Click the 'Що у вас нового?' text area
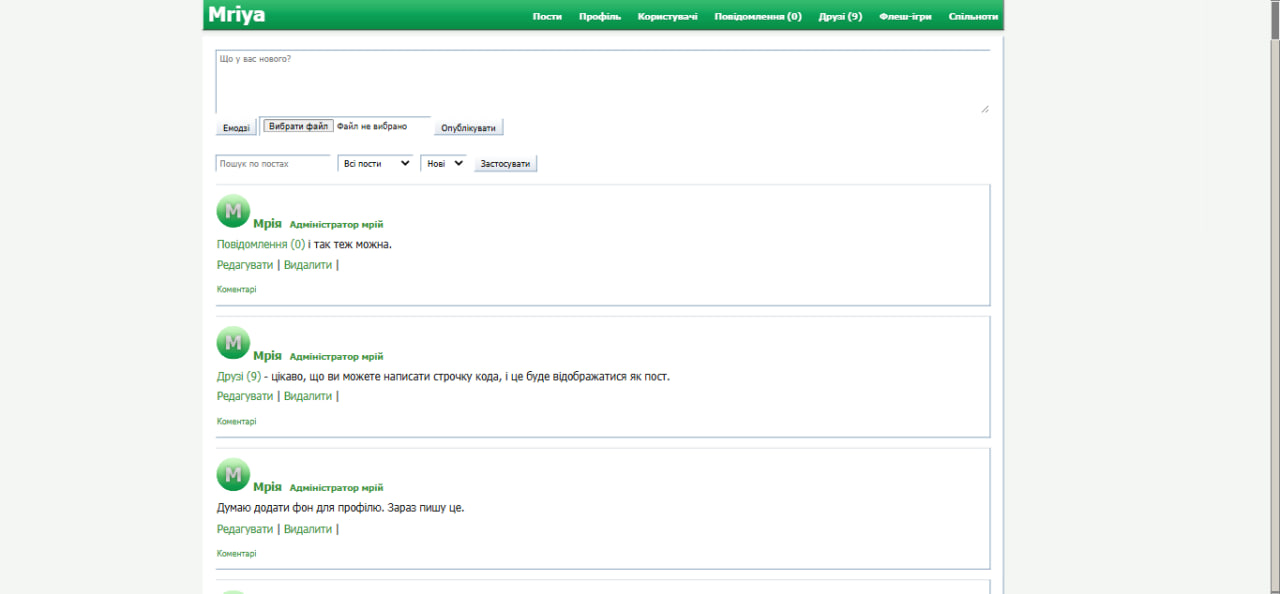1280x594 pixels. pyautogui.click(x=602, y=82)
